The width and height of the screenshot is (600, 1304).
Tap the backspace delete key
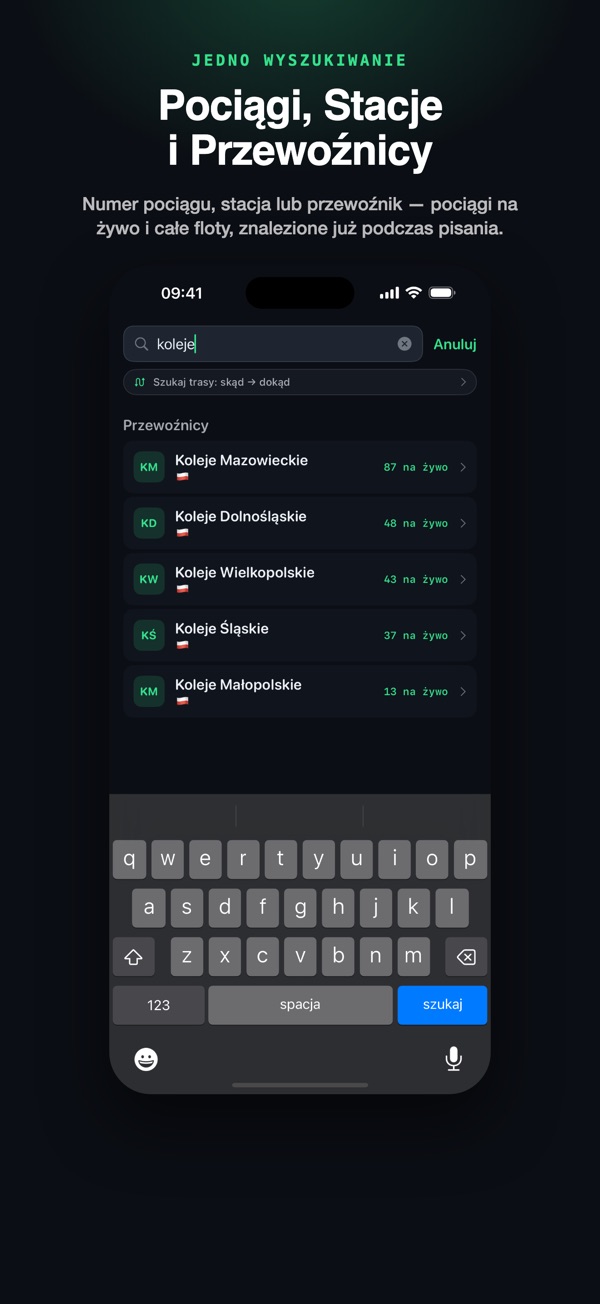pos(465,957)
